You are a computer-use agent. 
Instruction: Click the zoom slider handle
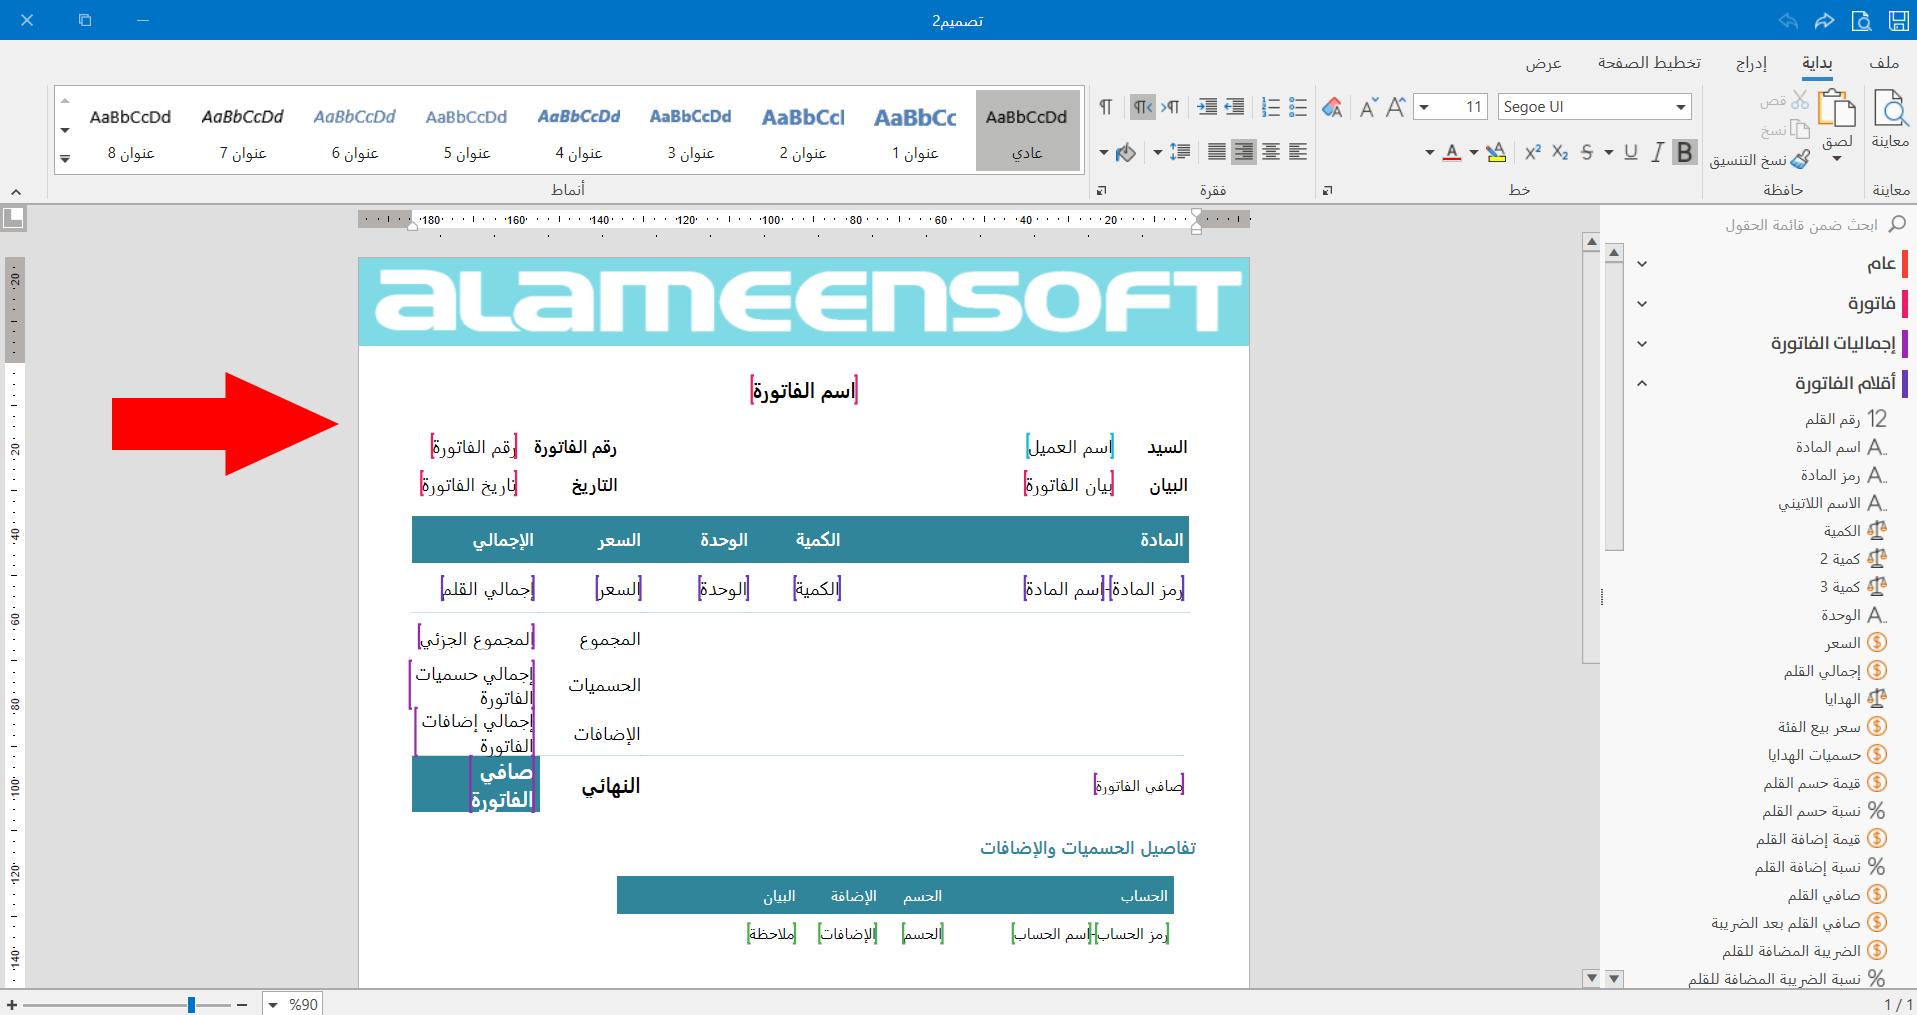click(191, 1004)
